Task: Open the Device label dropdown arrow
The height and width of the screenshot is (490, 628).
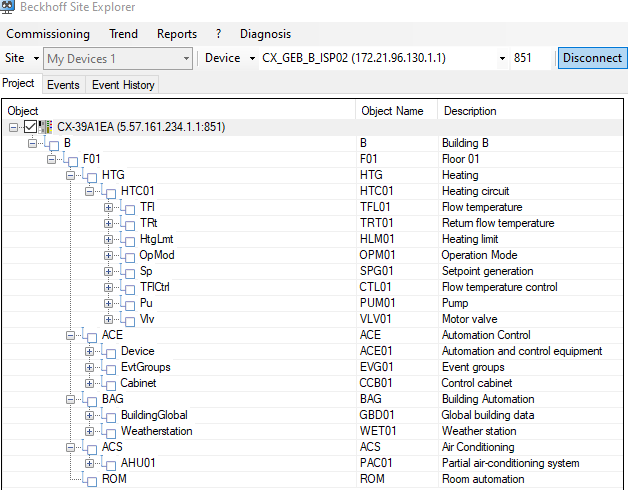Action: tap(252, 58)
